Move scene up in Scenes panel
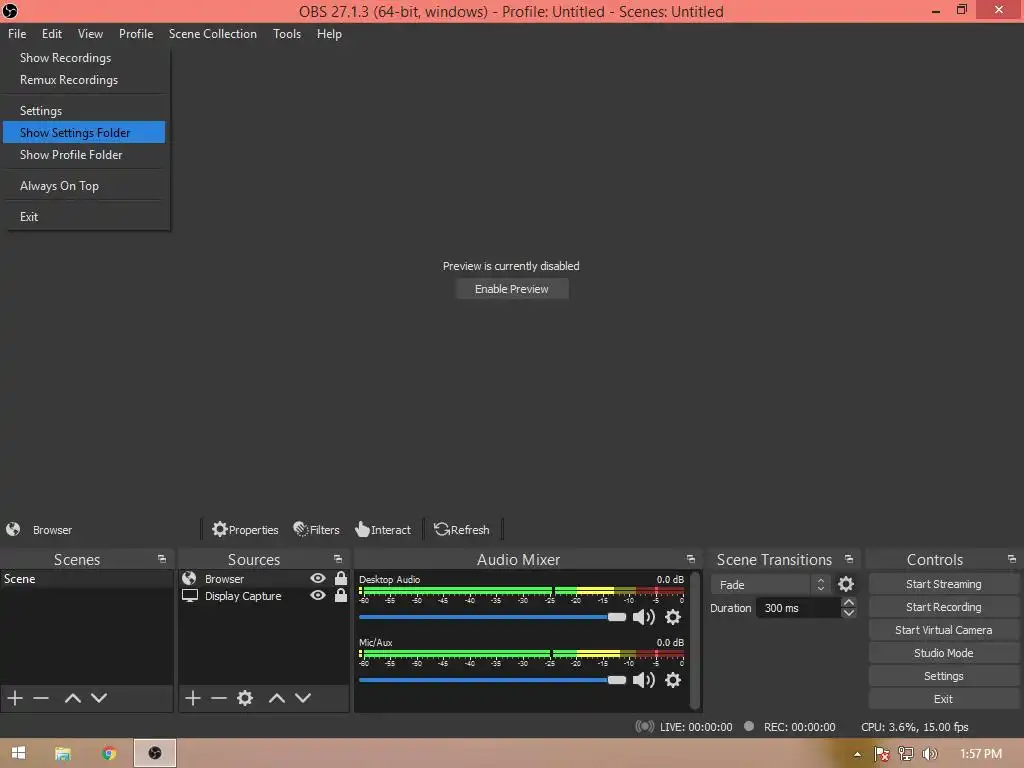This screenshot has width=1024, height=768. tap(72, 697)
